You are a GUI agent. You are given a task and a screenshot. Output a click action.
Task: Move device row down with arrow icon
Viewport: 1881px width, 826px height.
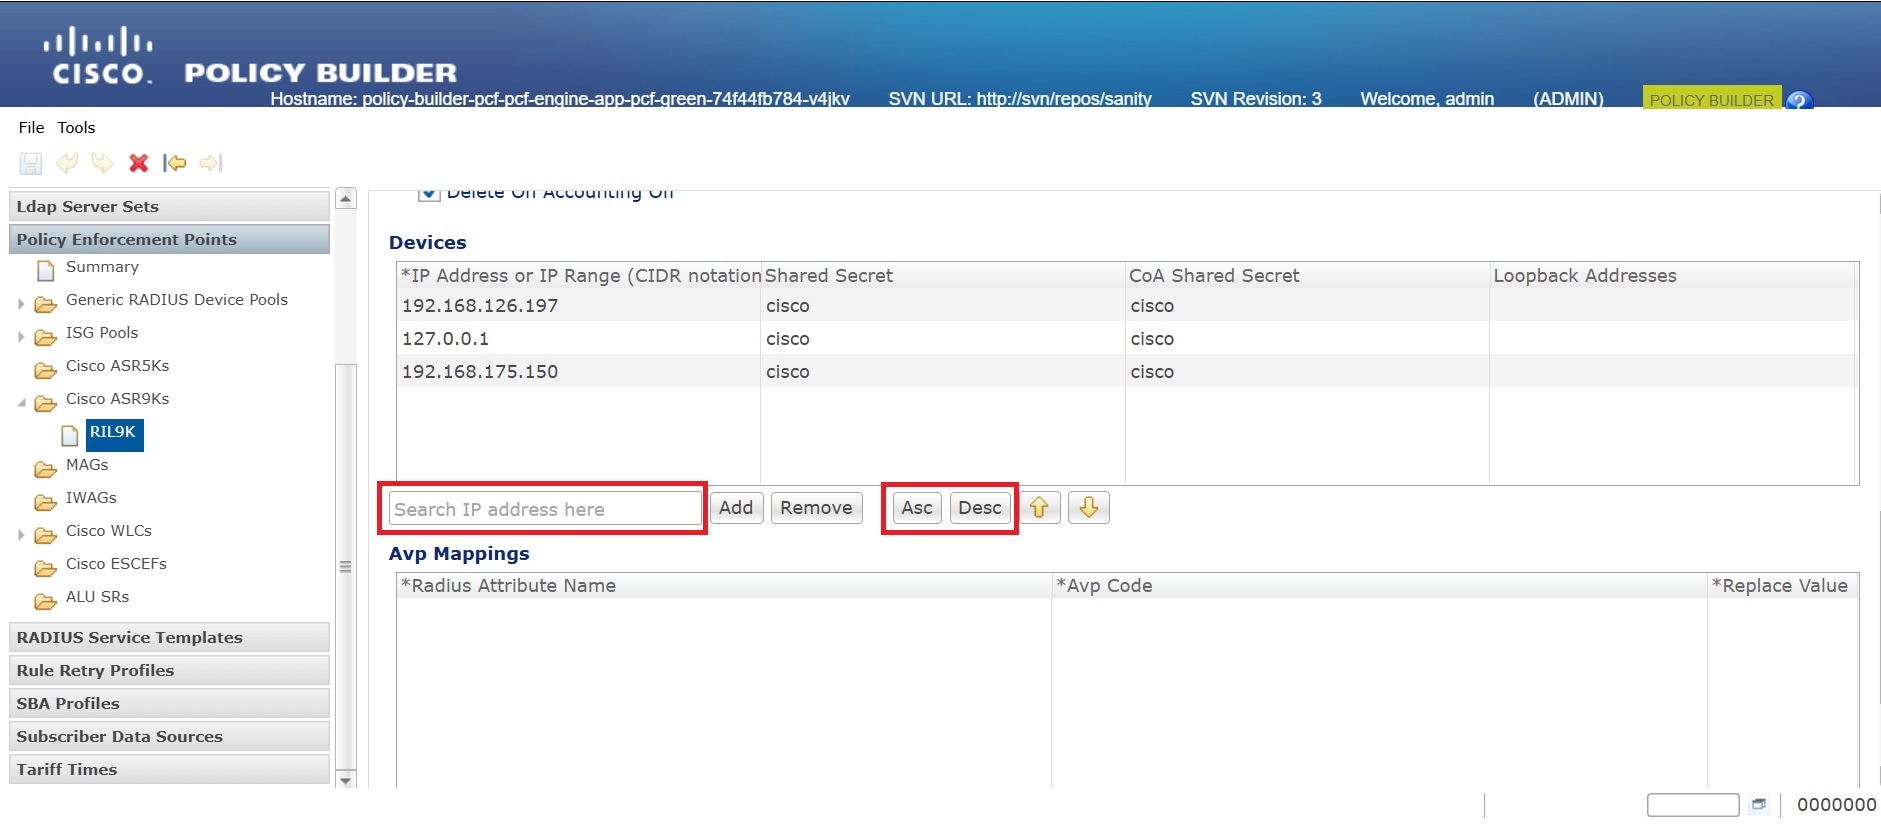[1089, 508]
